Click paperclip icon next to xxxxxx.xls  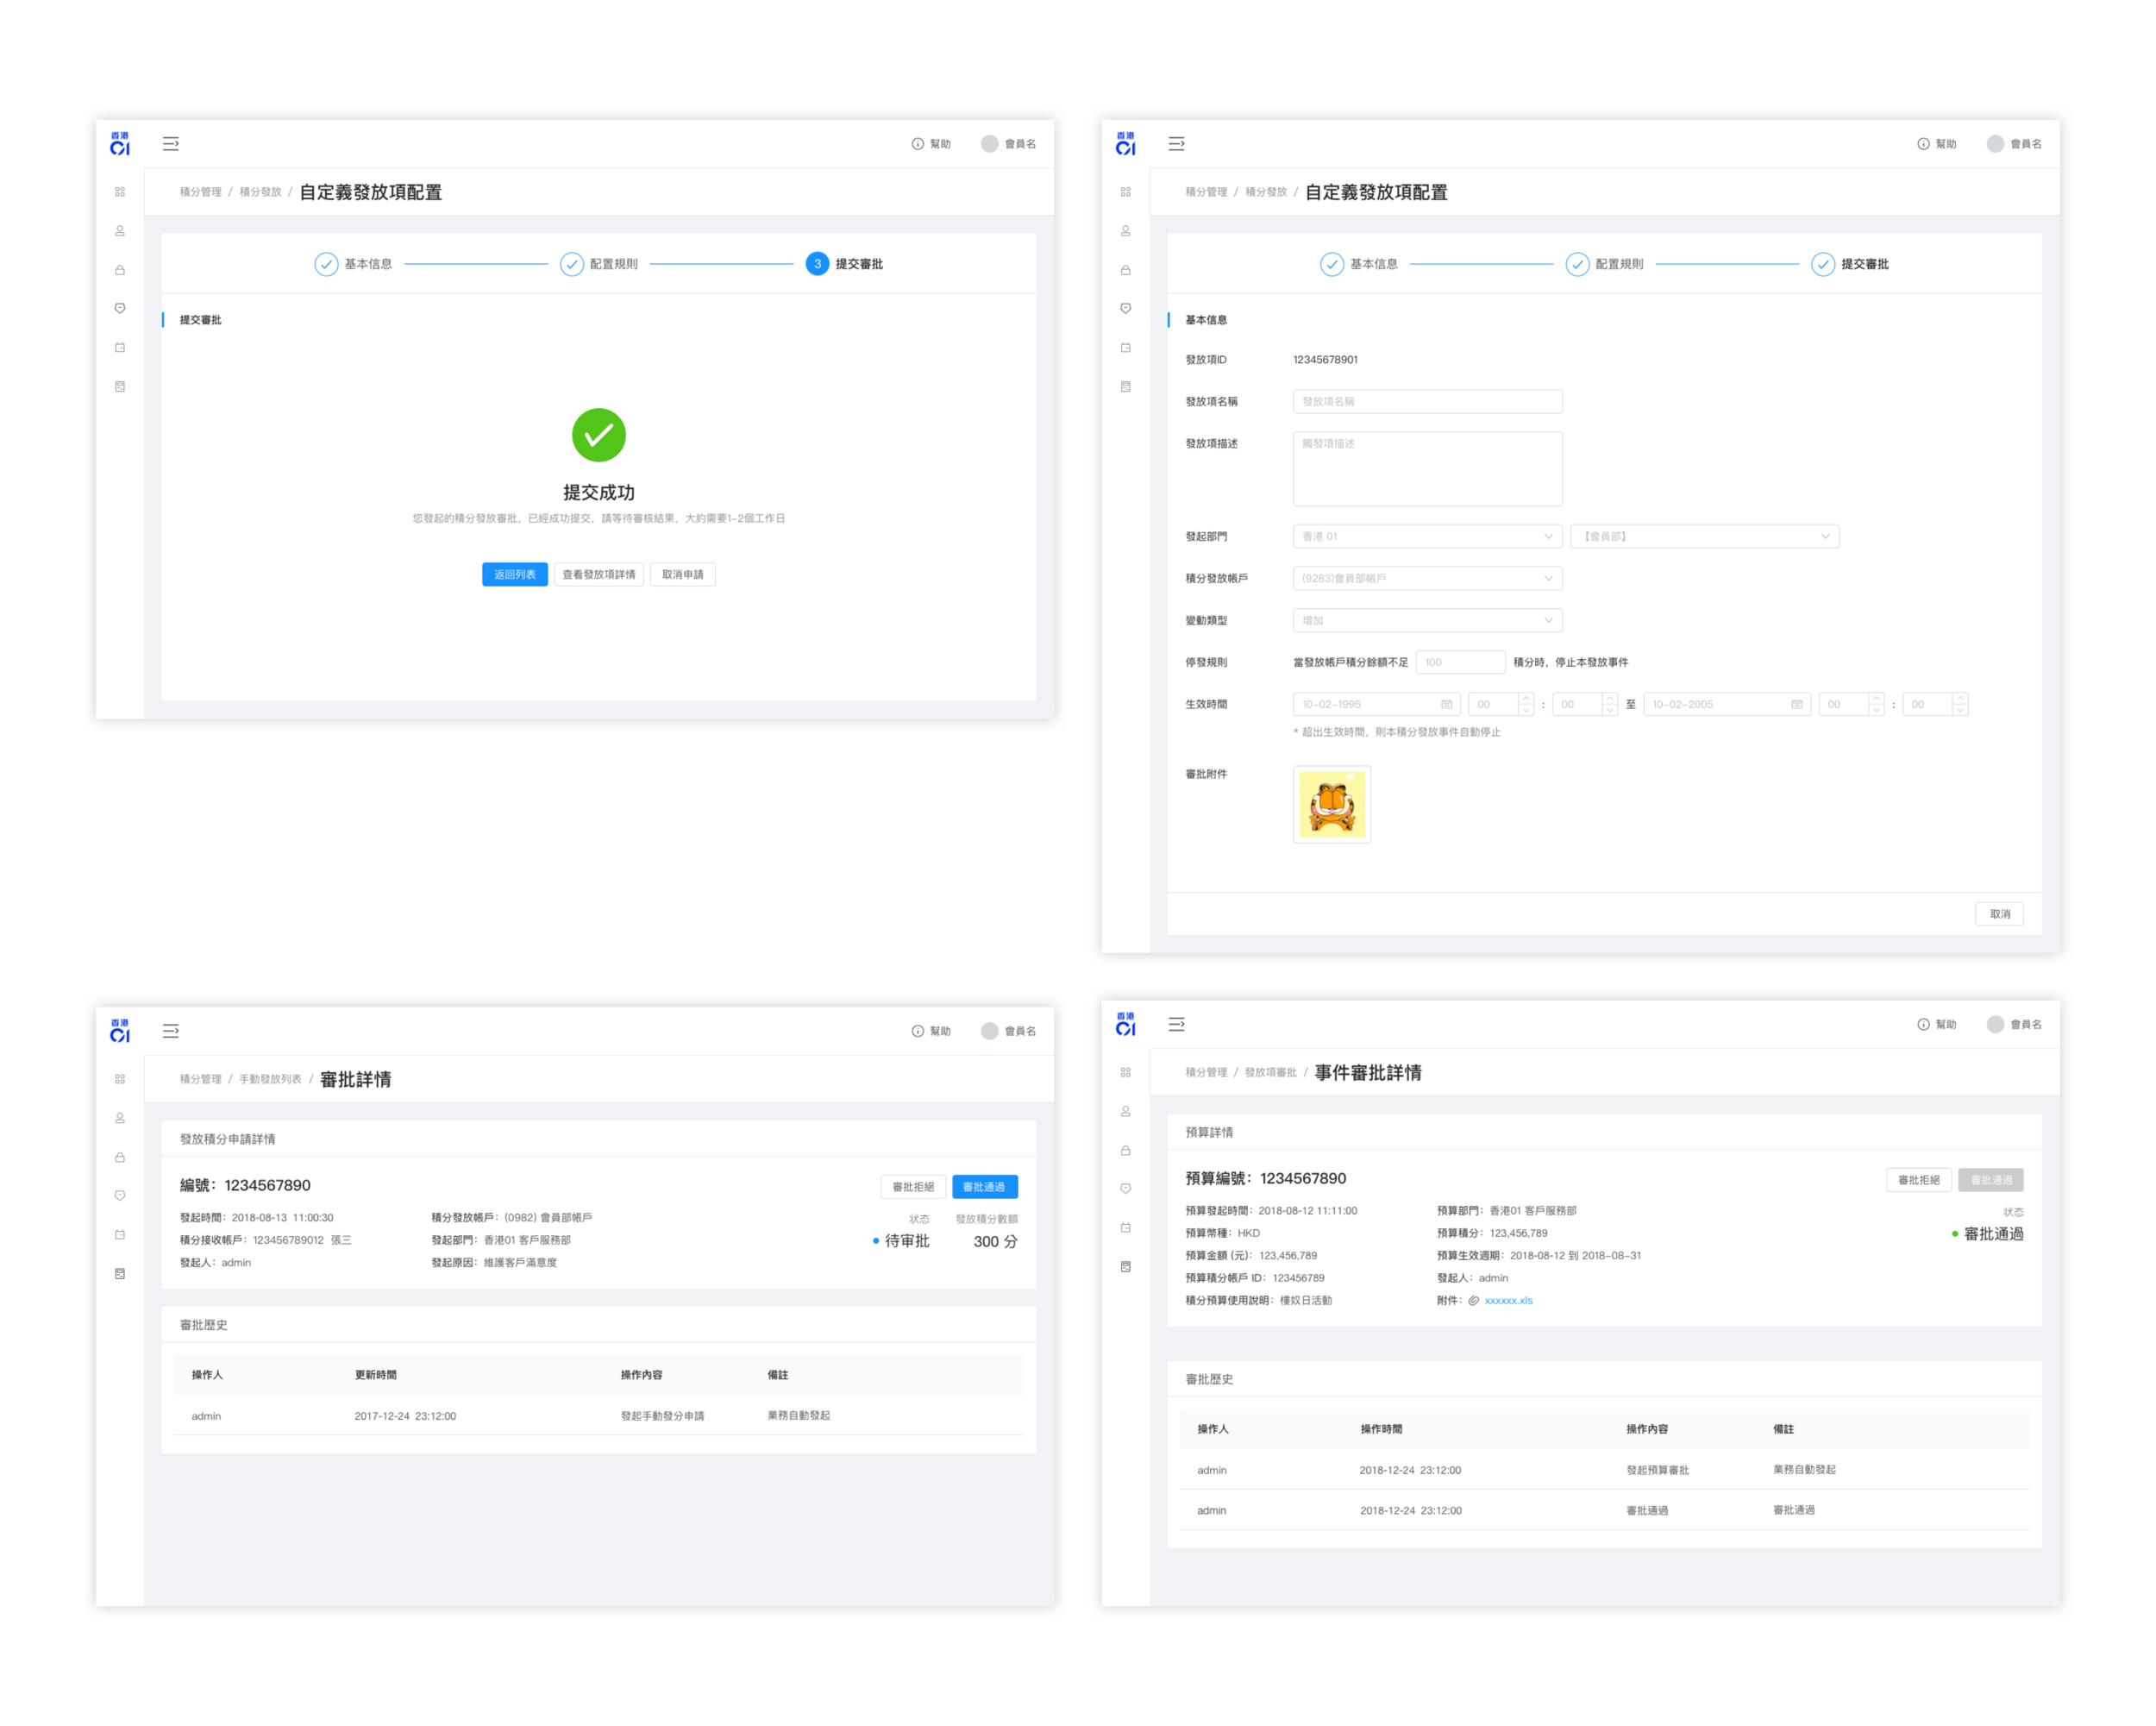[1473, 1300]
